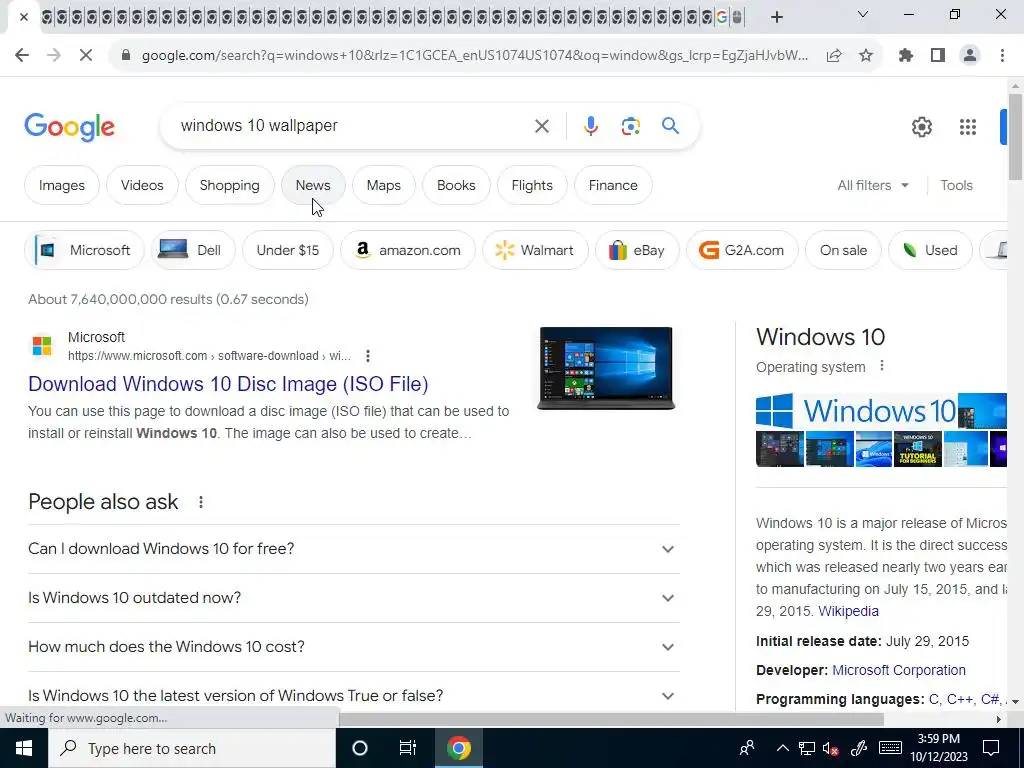Select the Finance filter tab

613,185
